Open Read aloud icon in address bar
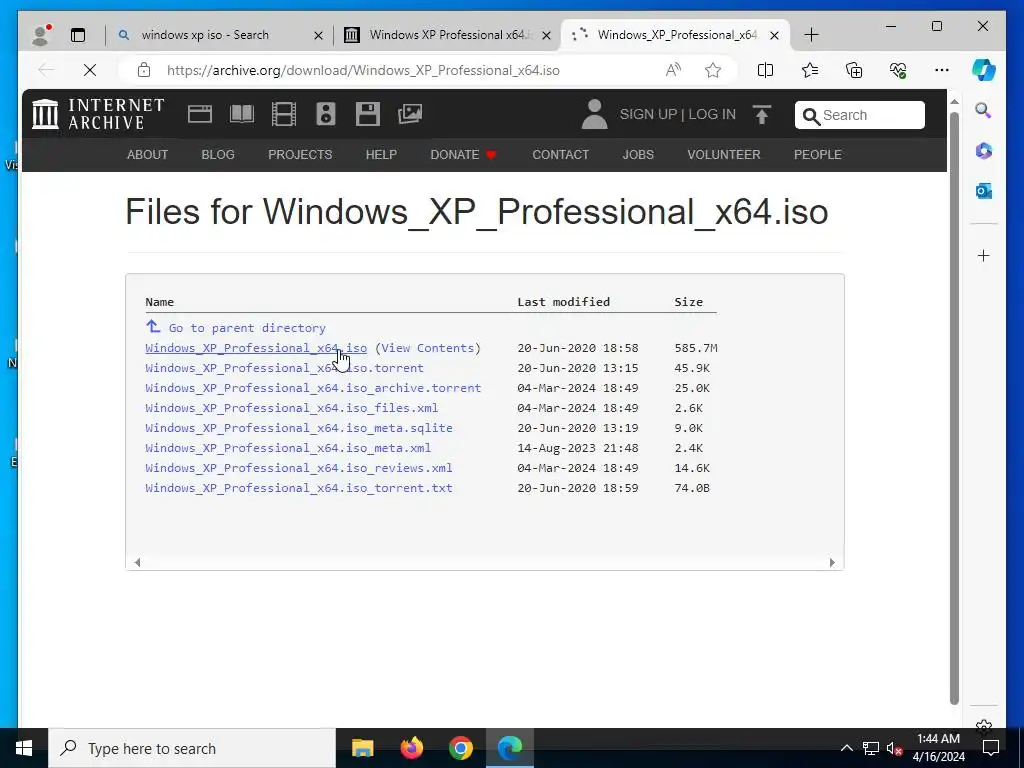Image resolution: width=1024 pixels, height=768 pixels. coord(673,70)
